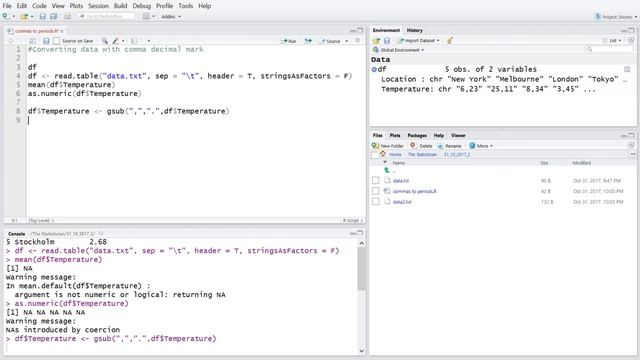Open the Tools menu
Image resolution: width=640 pixels, height=360 pixels.
185,6
